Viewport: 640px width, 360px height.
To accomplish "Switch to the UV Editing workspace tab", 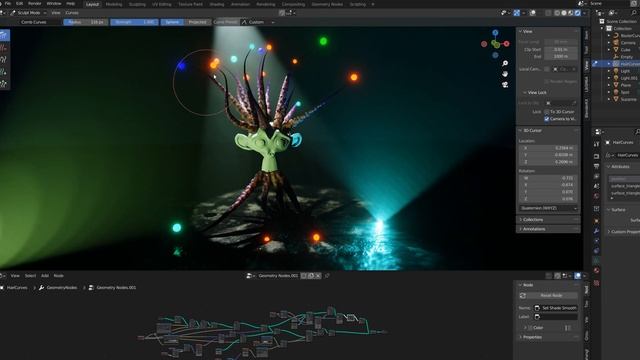I will tap(162, 4).
